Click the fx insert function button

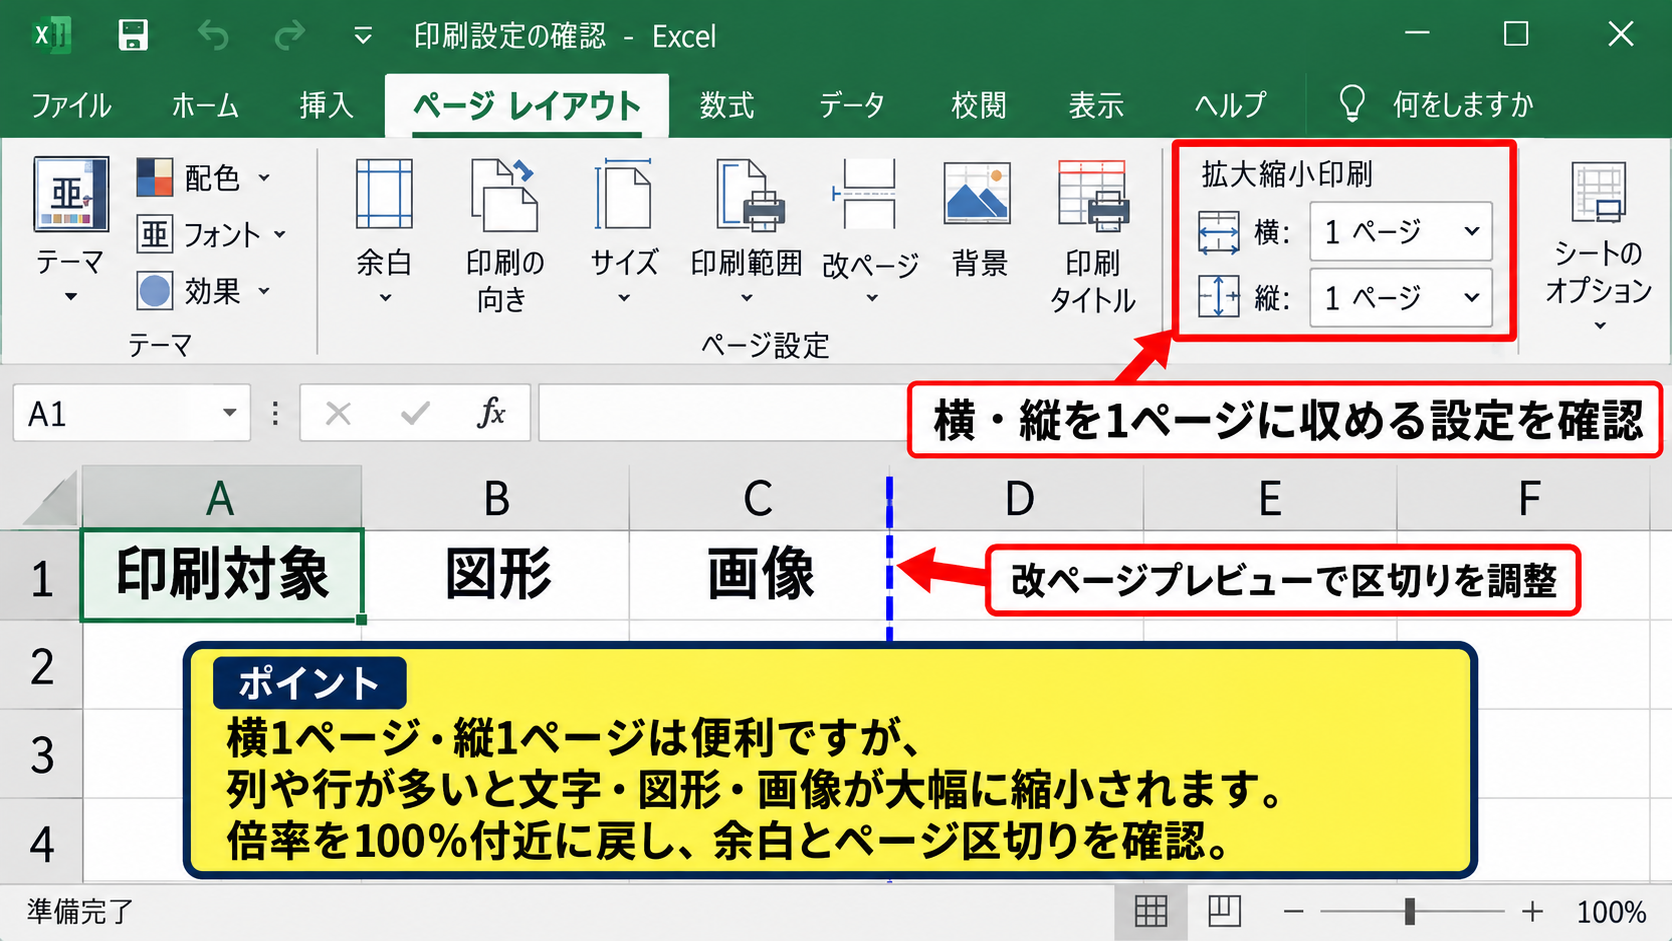coord(491,413)
